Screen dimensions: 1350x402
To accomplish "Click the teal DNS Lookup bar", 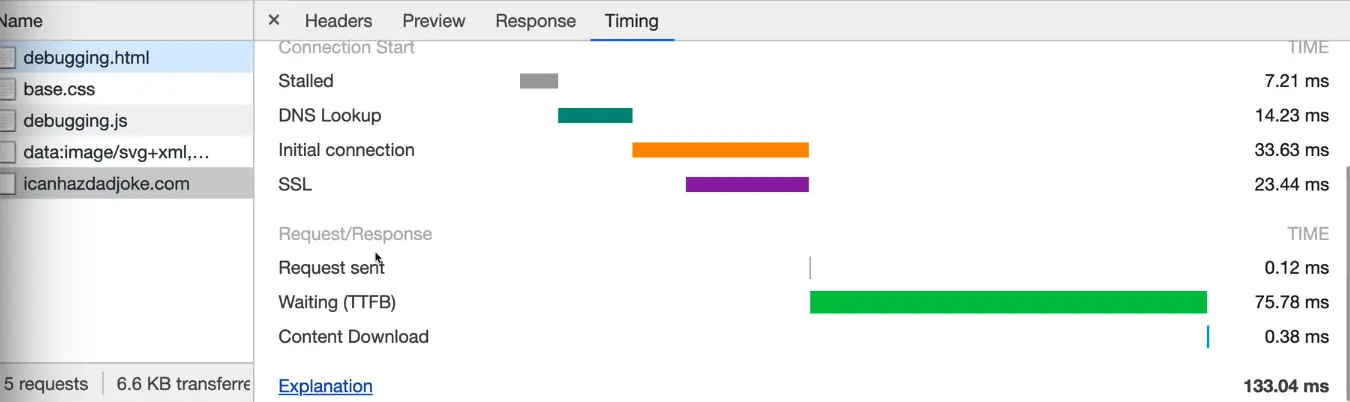I will click(595, 115).
